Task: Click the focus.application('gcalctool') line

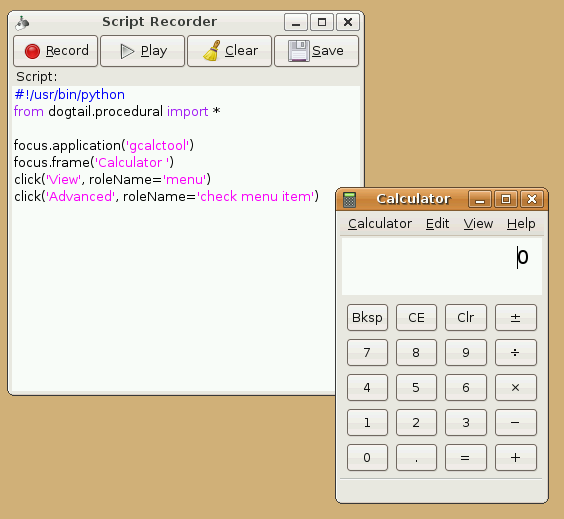Action: 104,145
